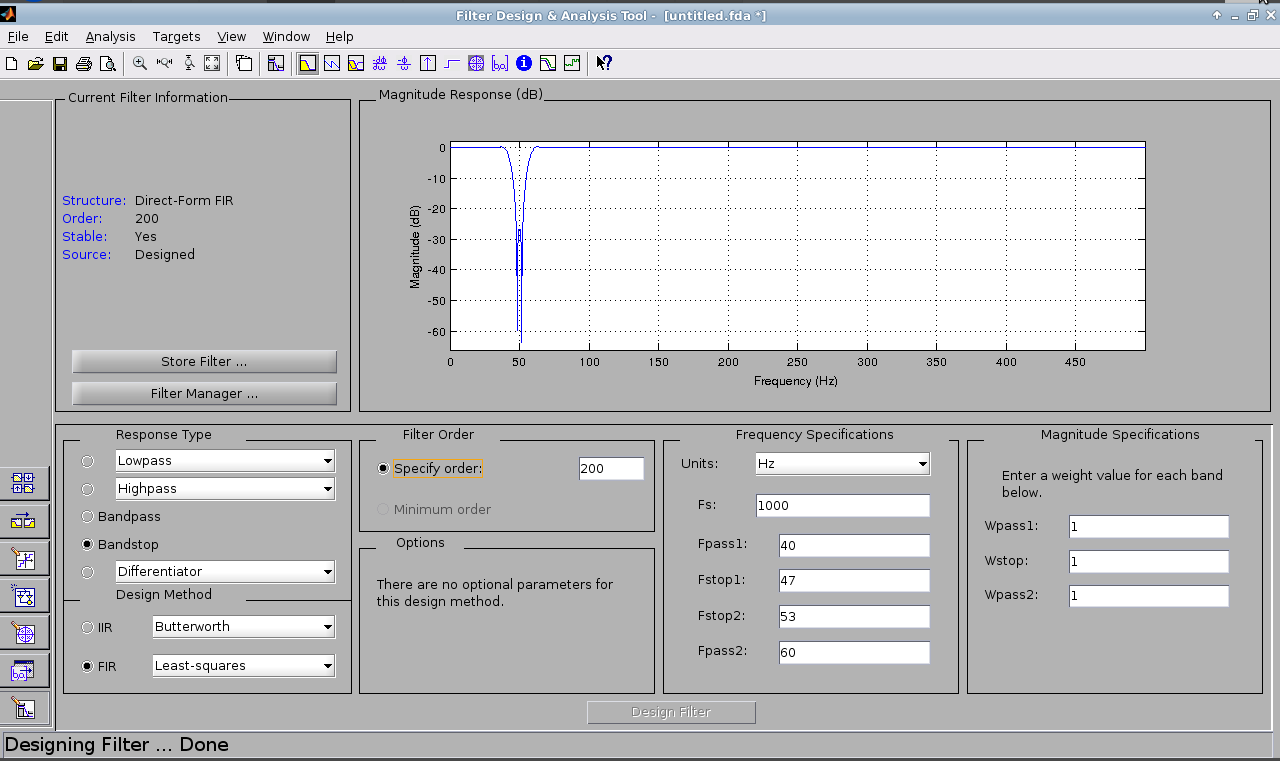Viewport: 1280px width, 761px height.
Task: Open the Edit menu
Action: tap(56, 36)
